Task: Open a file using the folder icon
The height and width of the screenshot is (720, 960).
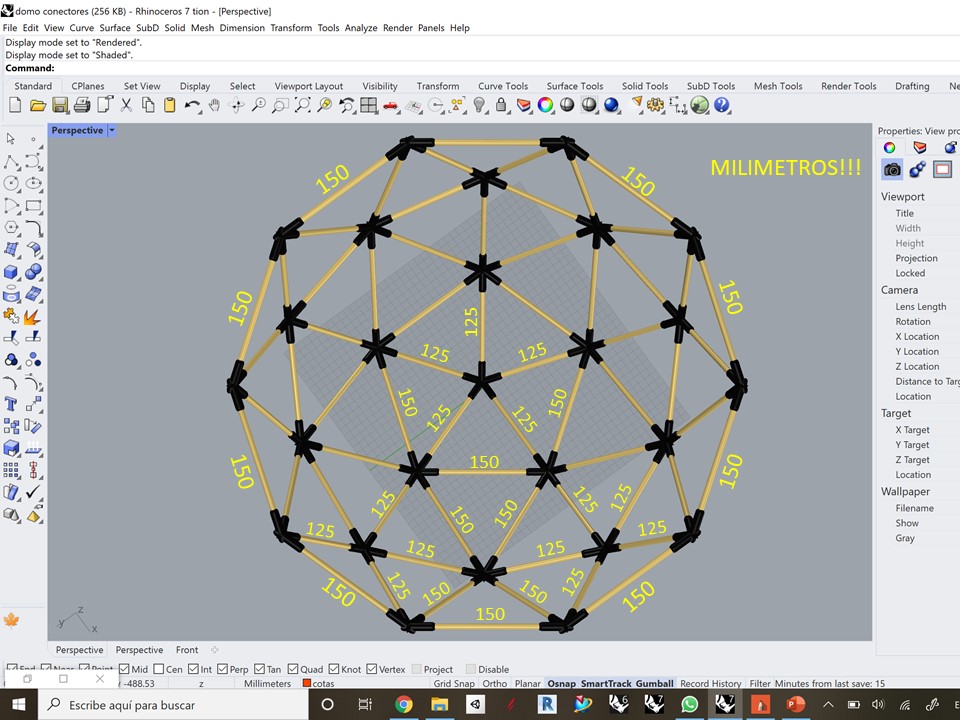Action: pos(37,105)
